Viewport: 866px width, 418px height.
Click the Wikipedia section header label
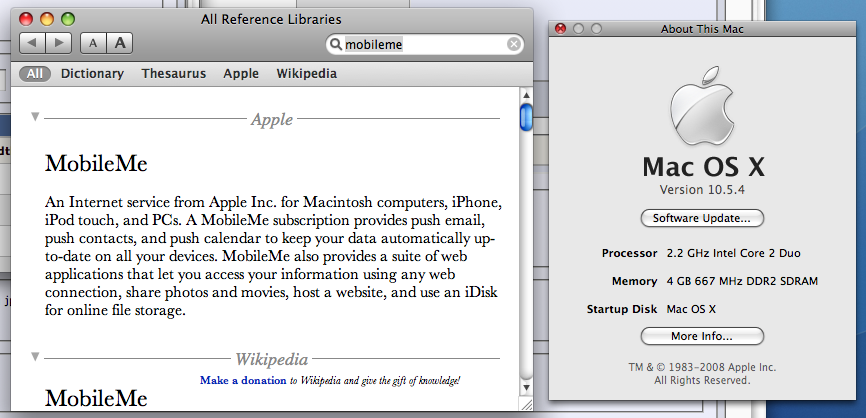pos(272,359)
